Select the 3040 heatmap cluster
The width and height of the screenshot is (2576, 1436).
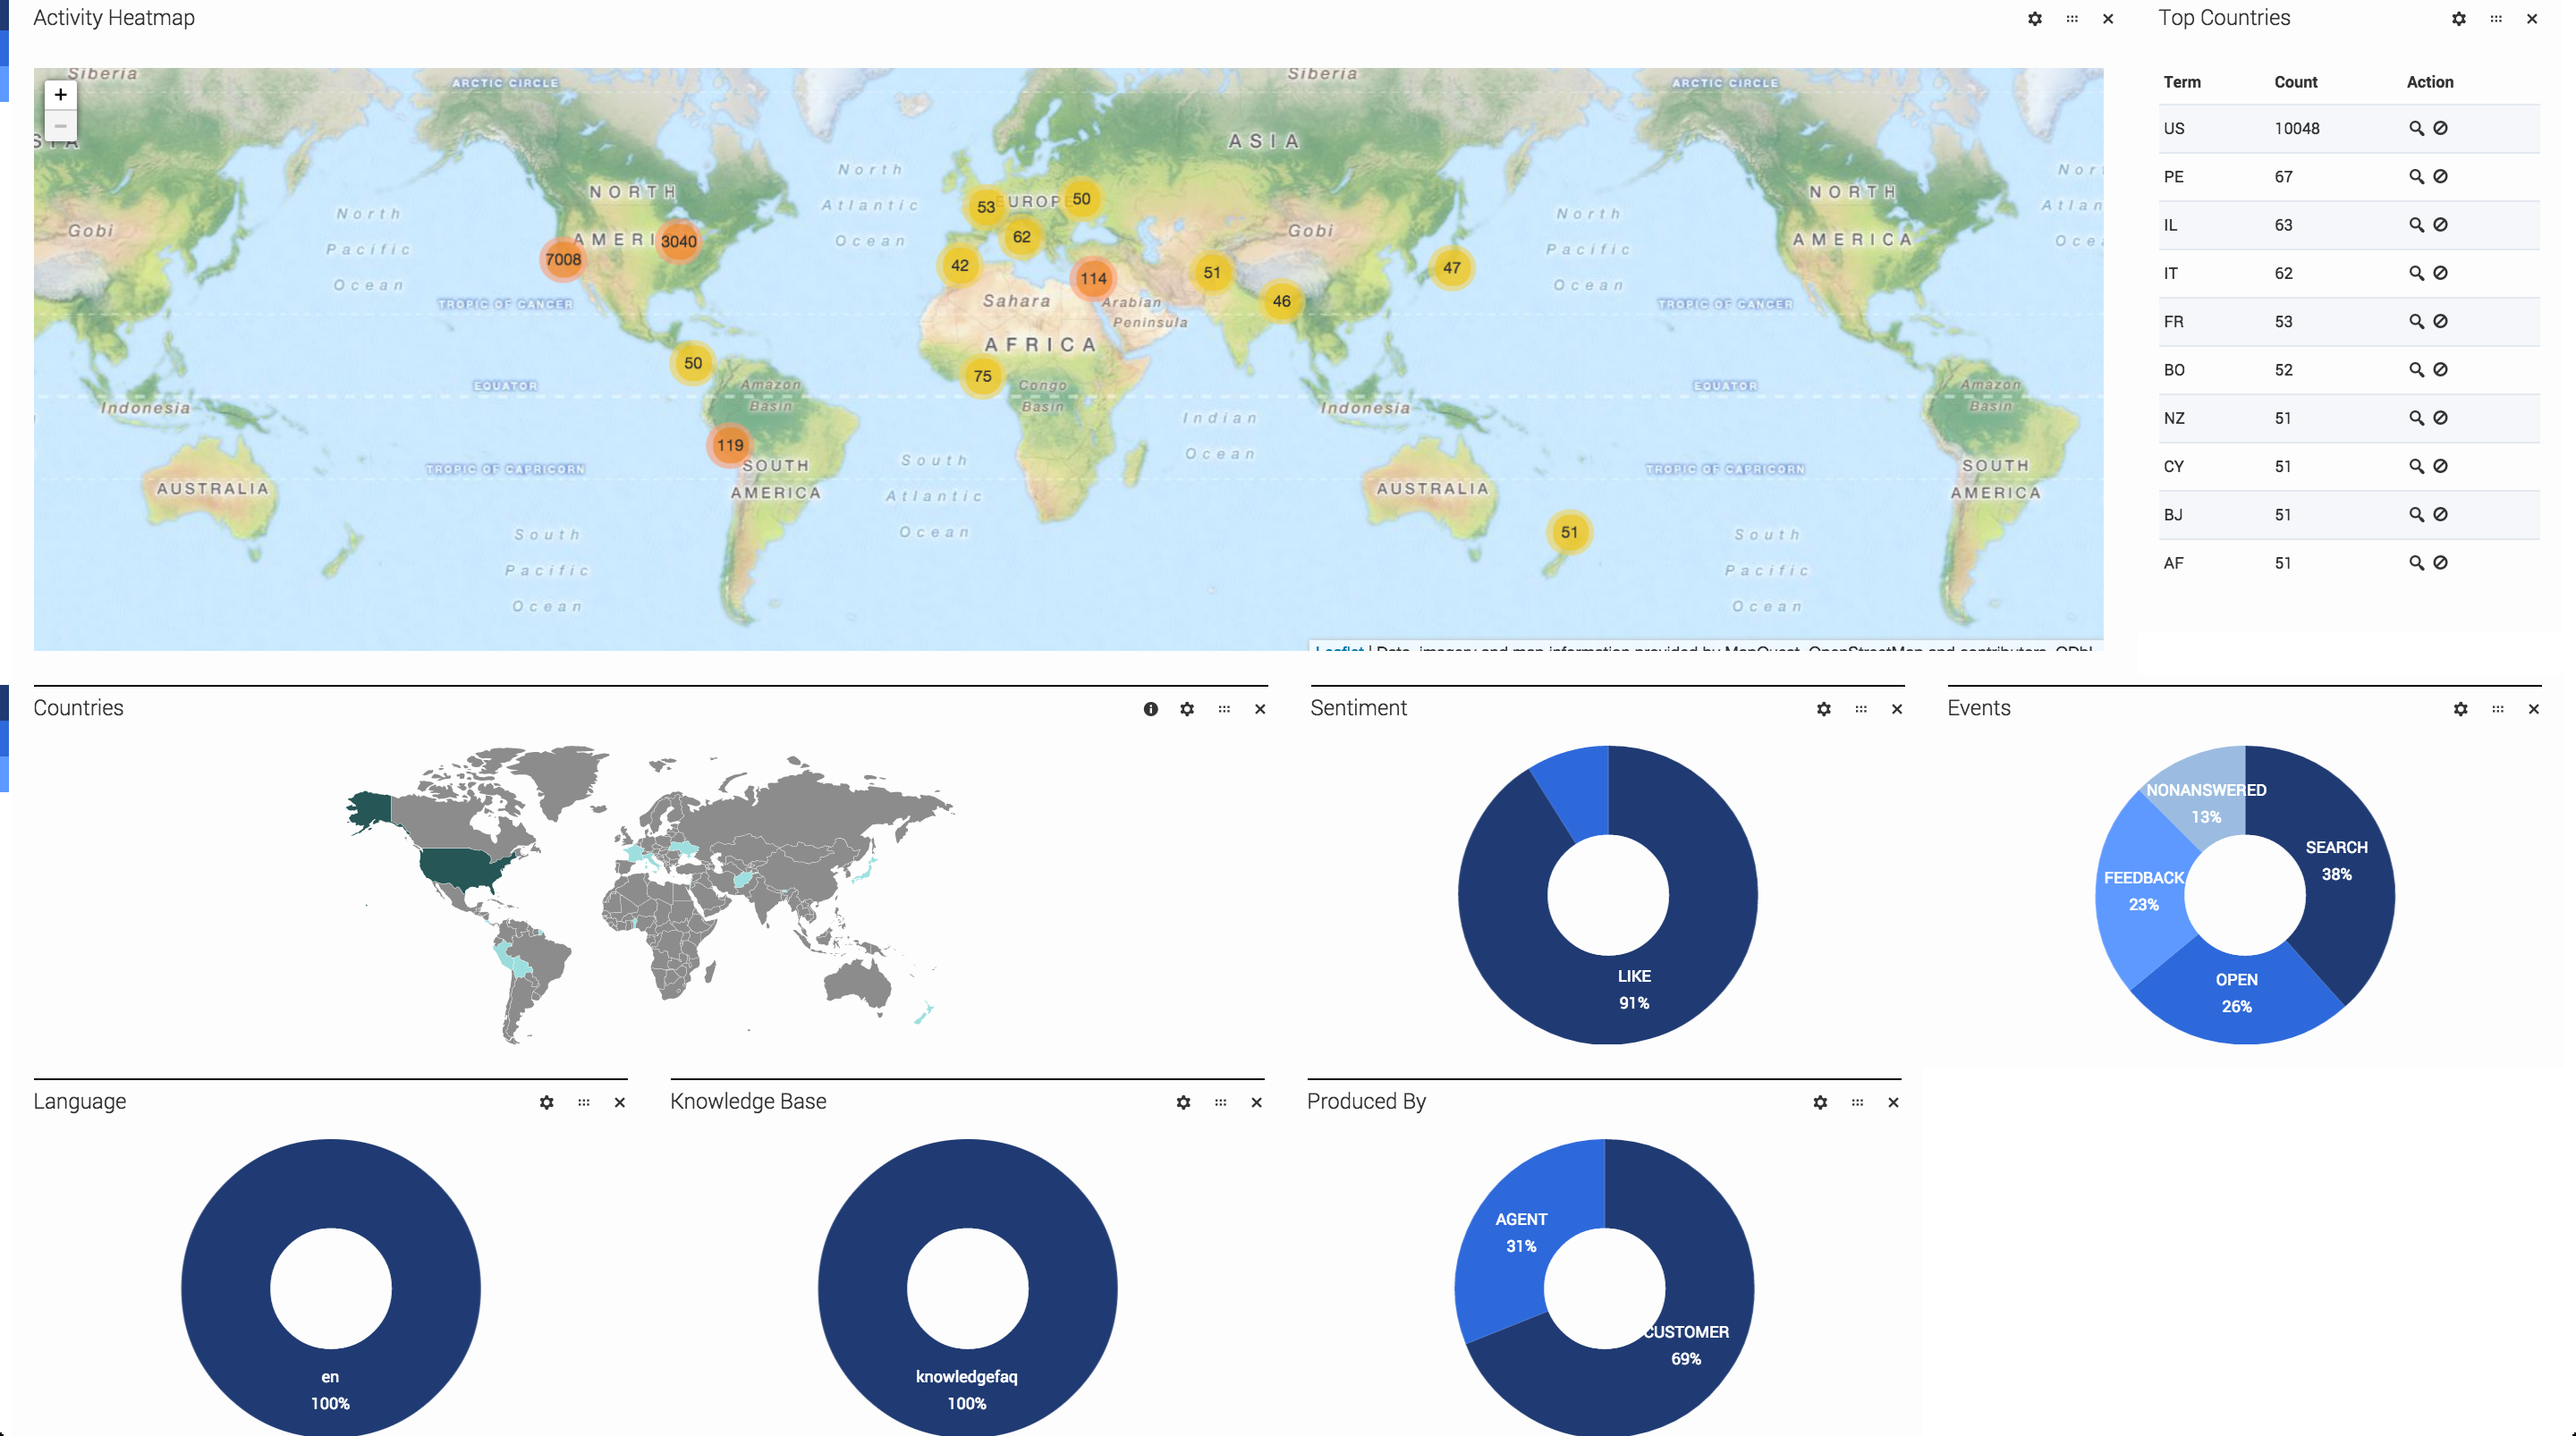679,241
